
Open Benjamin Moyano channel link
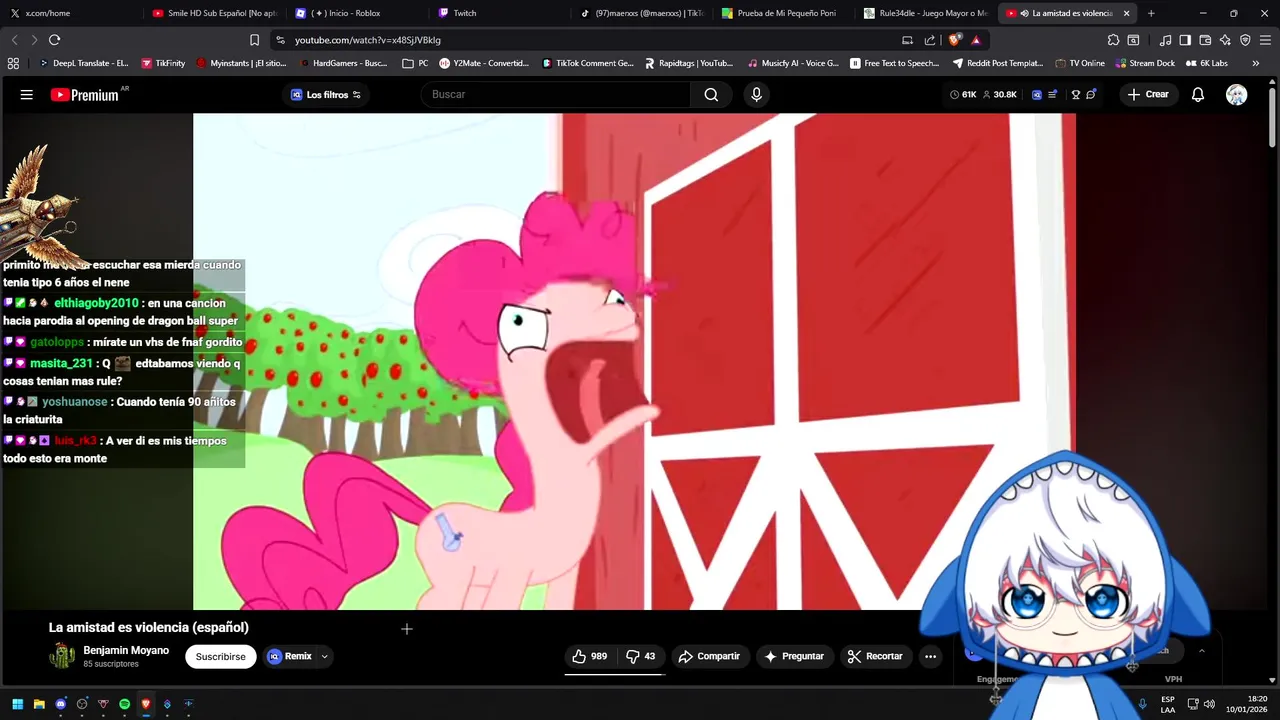tap(126, 650)
